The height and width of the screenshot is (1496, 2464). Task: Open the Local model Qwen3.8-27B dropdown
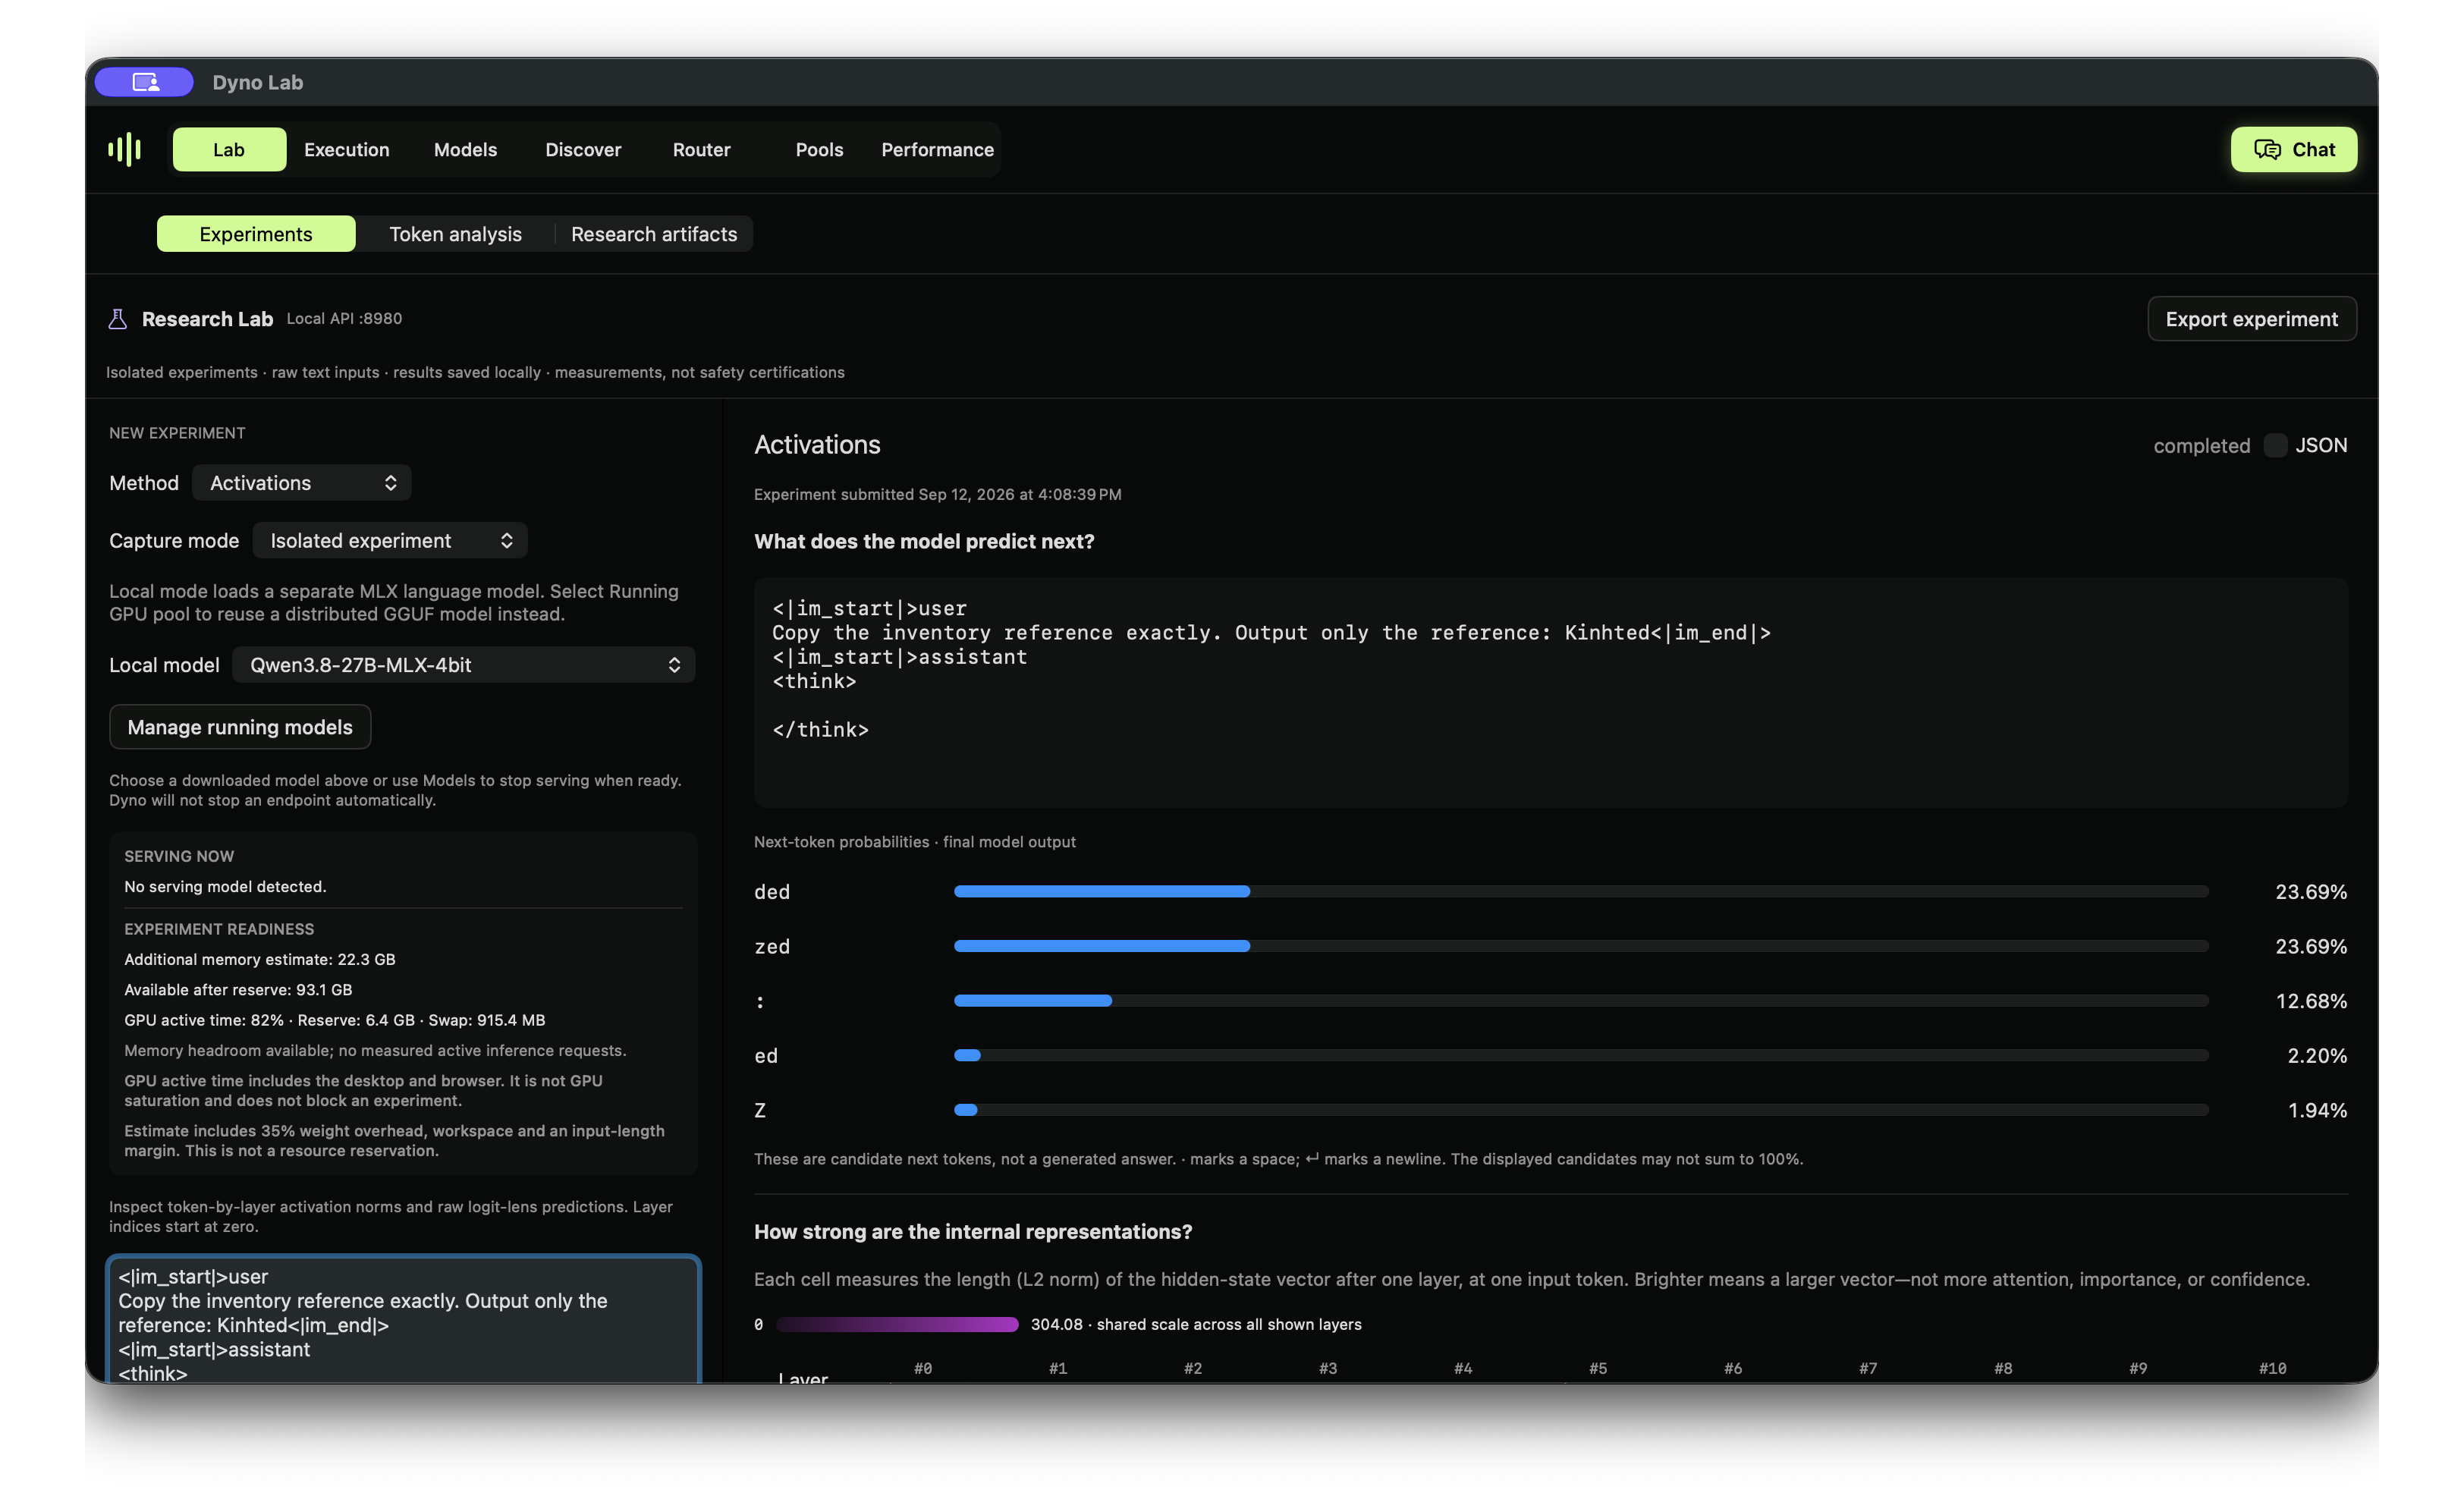point(464,665)
